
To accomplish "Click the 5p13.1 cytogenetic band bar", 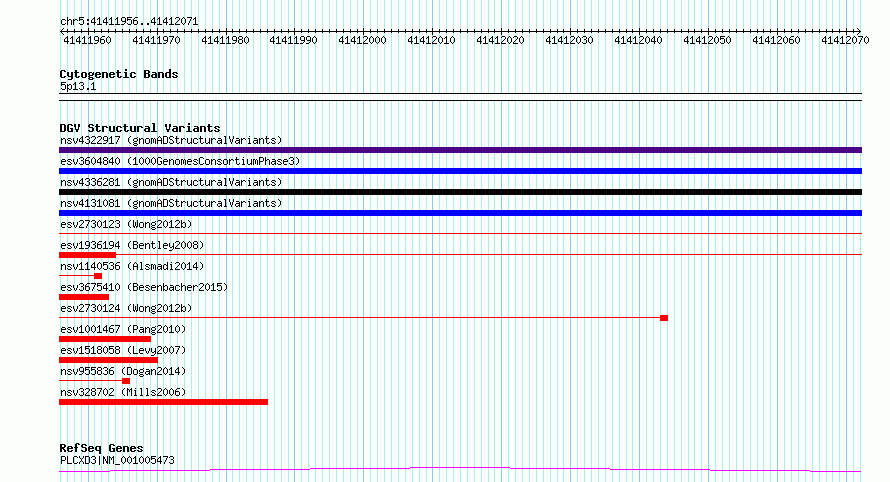I will pyautogui.click(x=460, y=97).
